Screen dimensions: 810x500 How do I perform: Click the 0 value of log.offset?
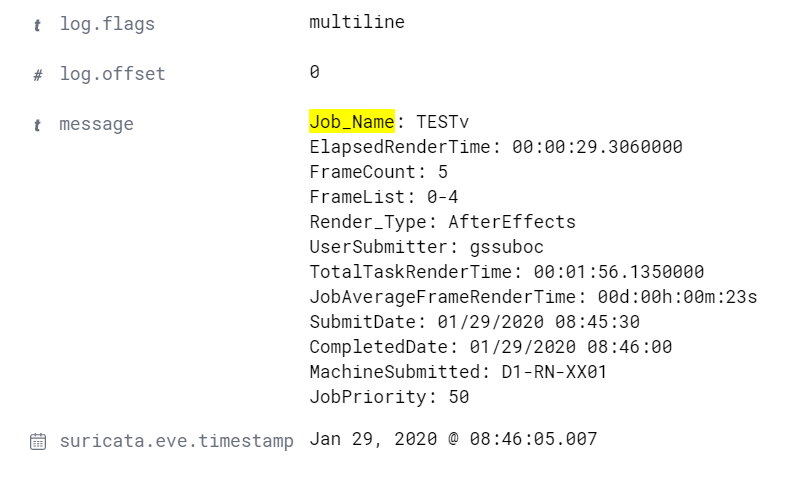point(315,72)
